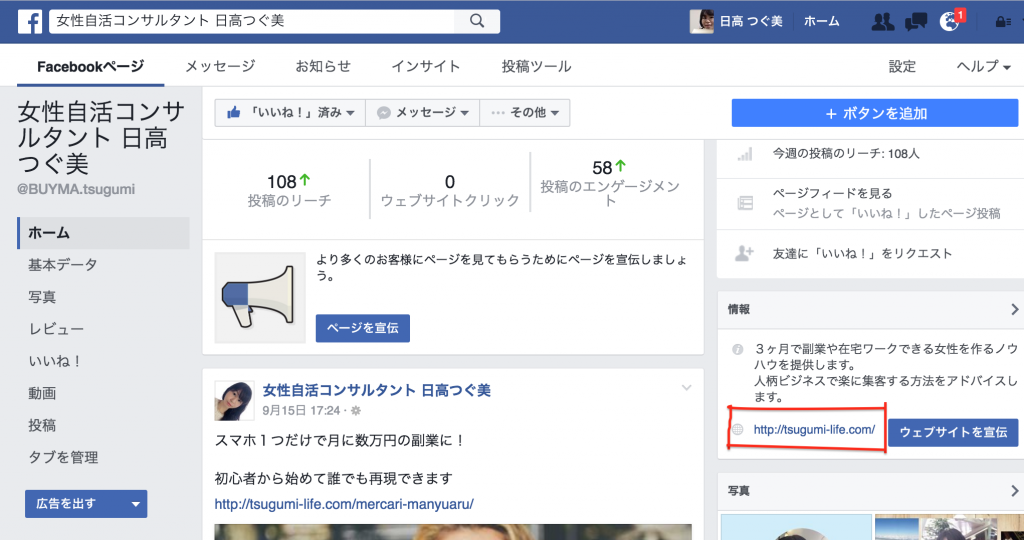The image size is (1024, 540).
Task: Select 基本データ in sidebar
Action: (x=63, y=265)
